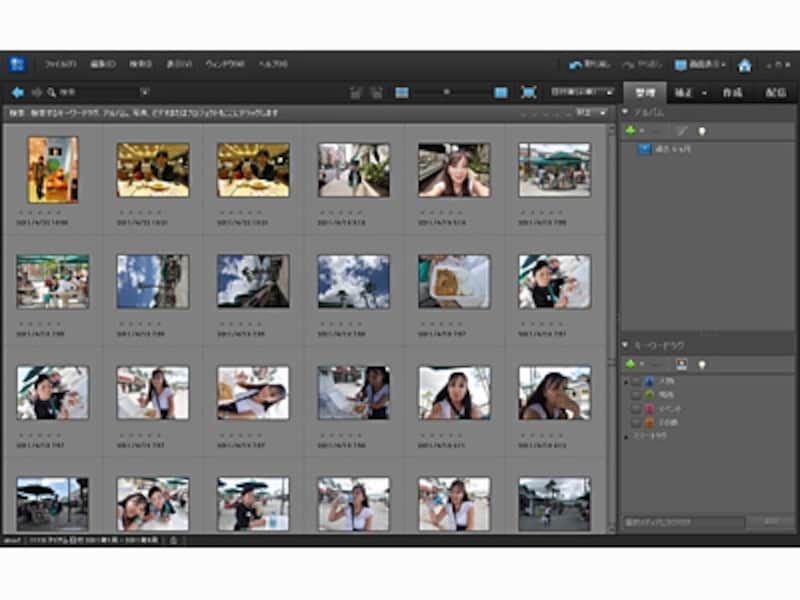Open the Display menu dropdown
This screenshot has width=800, height=600.
pos(700,65)
